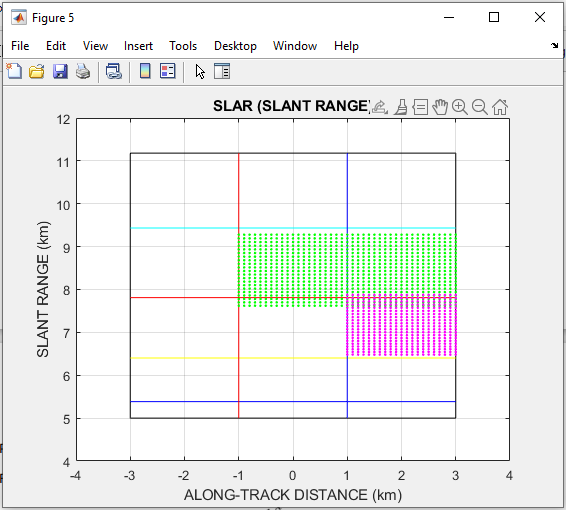Click the New Figure toolbar icon
This screenshot has height=510, width=566.
pyautogui.click(x=14, y=71)
